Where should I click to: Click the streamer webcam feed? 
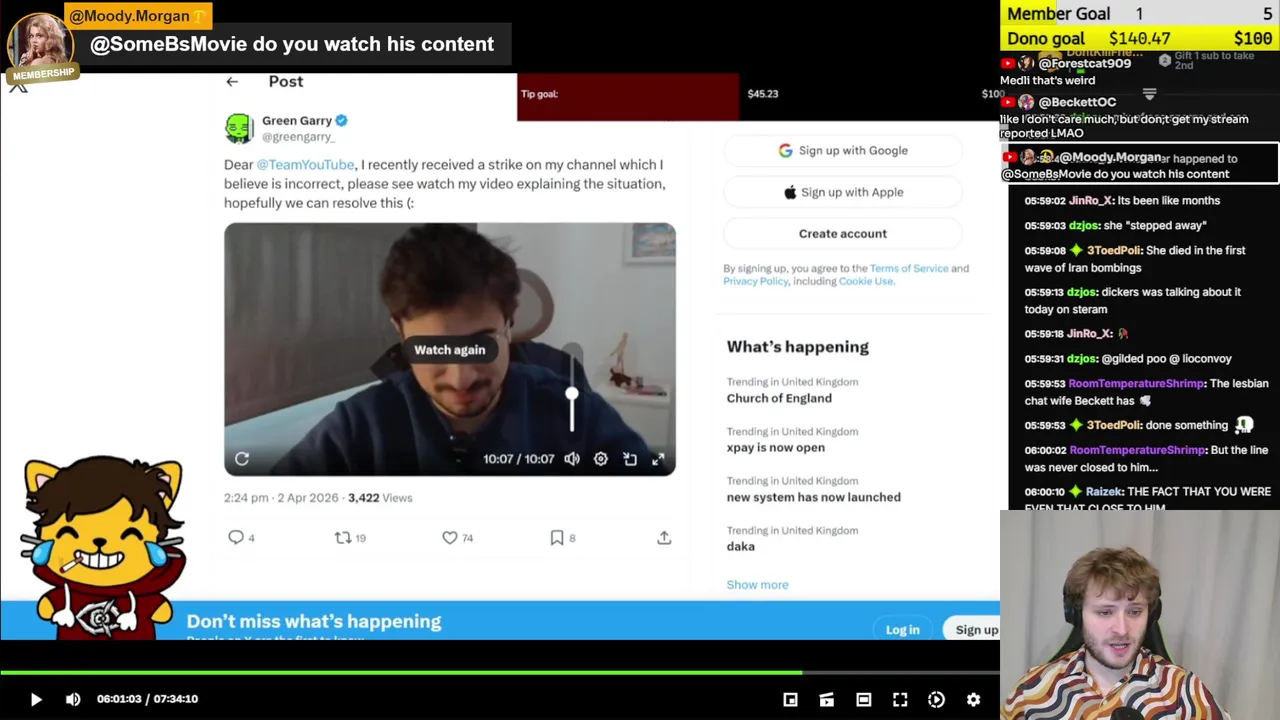click(x=1140, y=615)
